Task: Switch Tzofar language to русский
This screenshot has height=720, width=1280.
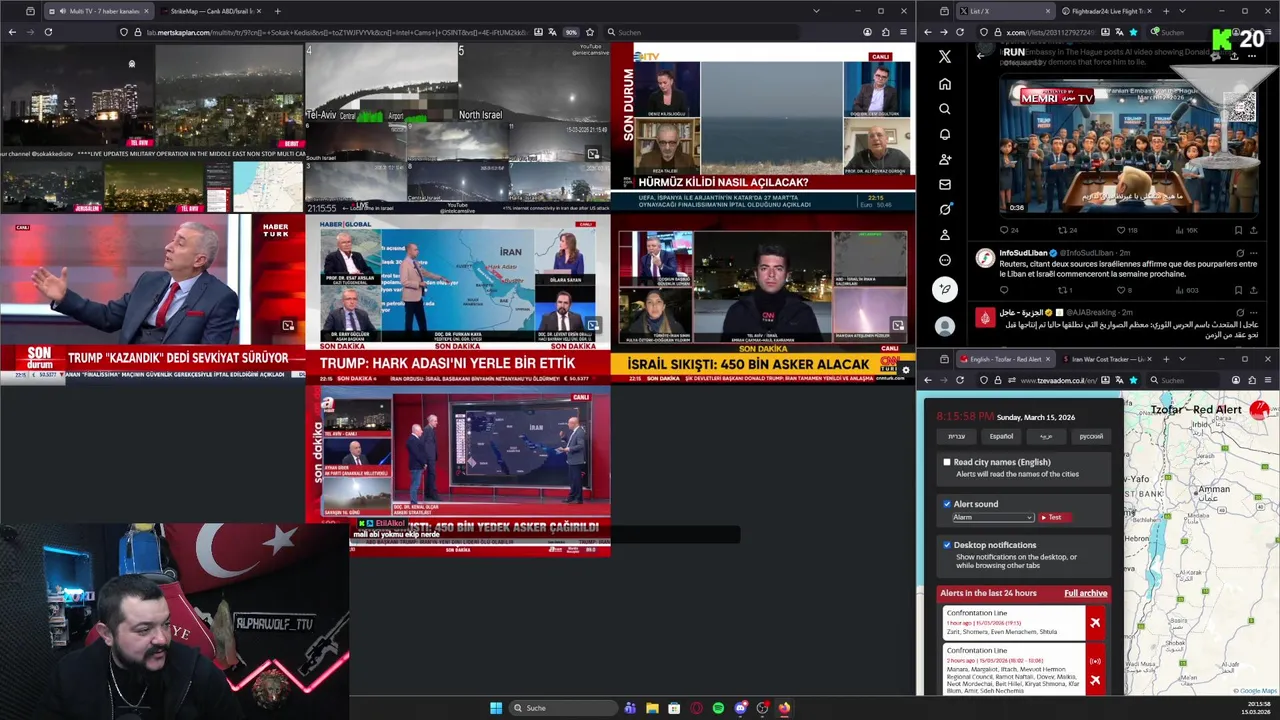Action: point(1091,436)
